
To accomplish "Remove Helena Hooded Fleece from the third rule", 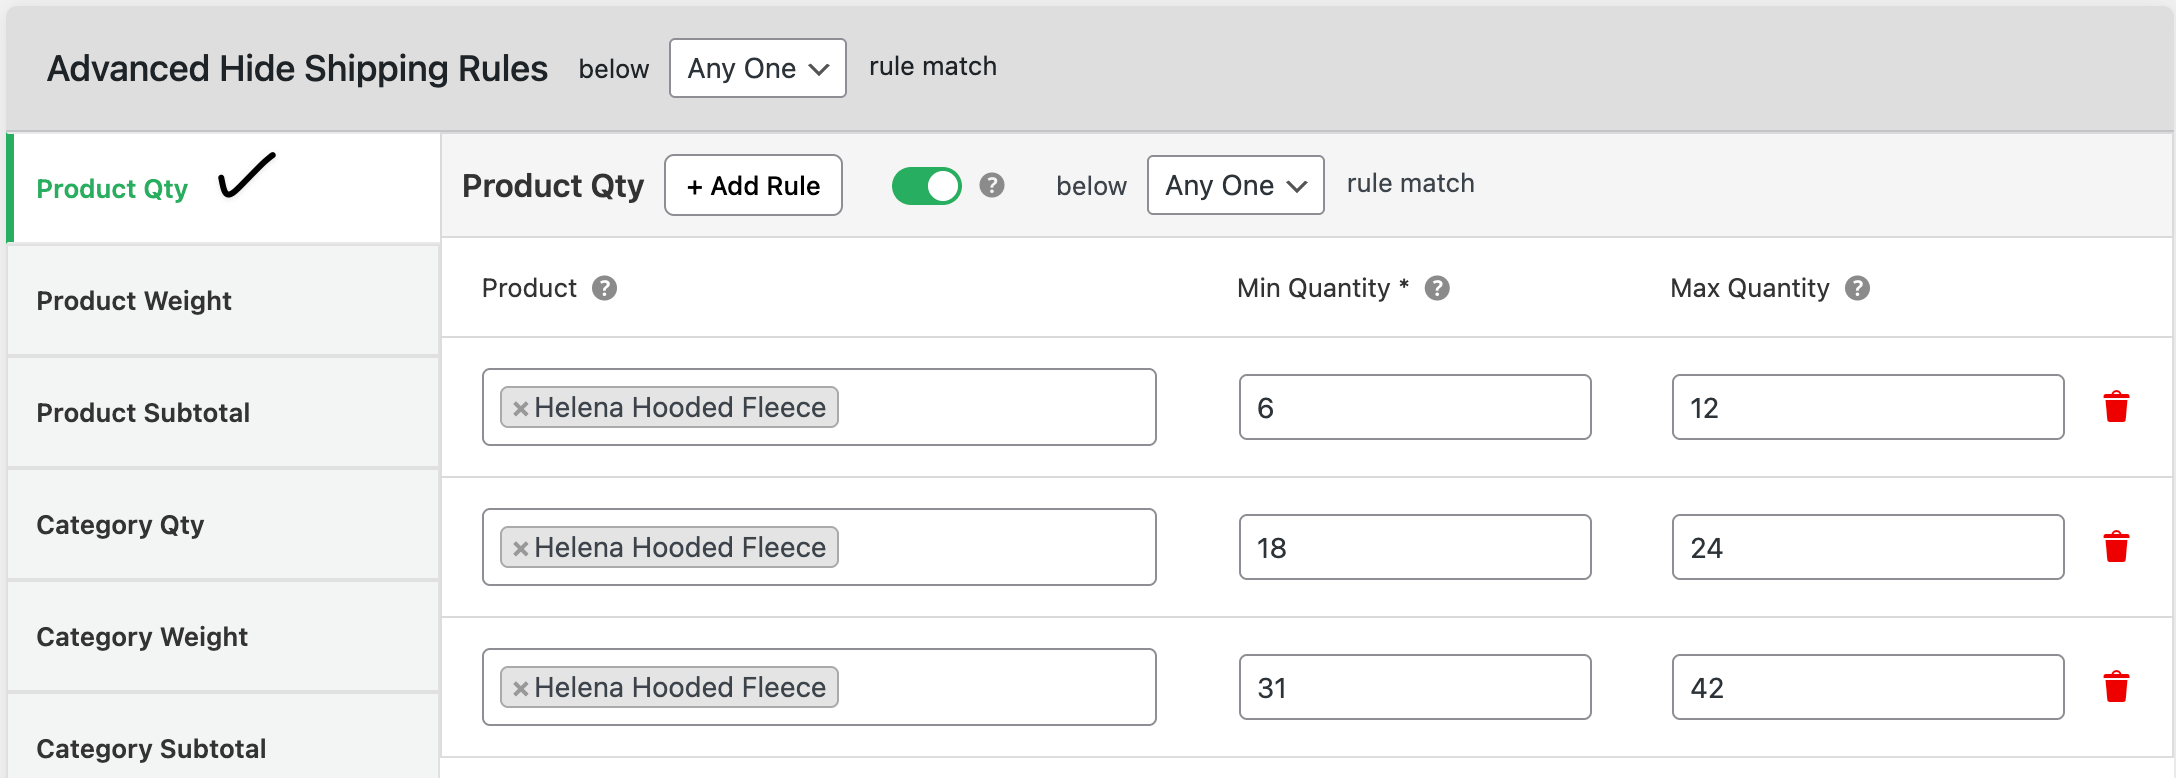I will click(x=519, y=687).
